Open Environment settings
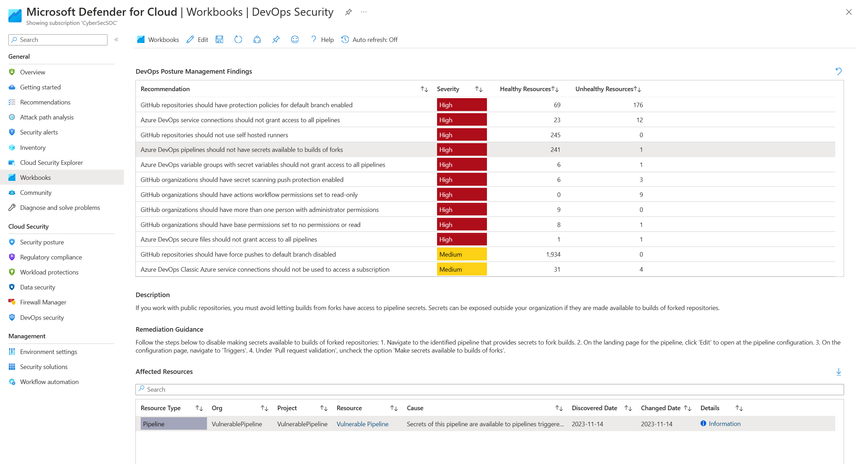 (48, 352)
